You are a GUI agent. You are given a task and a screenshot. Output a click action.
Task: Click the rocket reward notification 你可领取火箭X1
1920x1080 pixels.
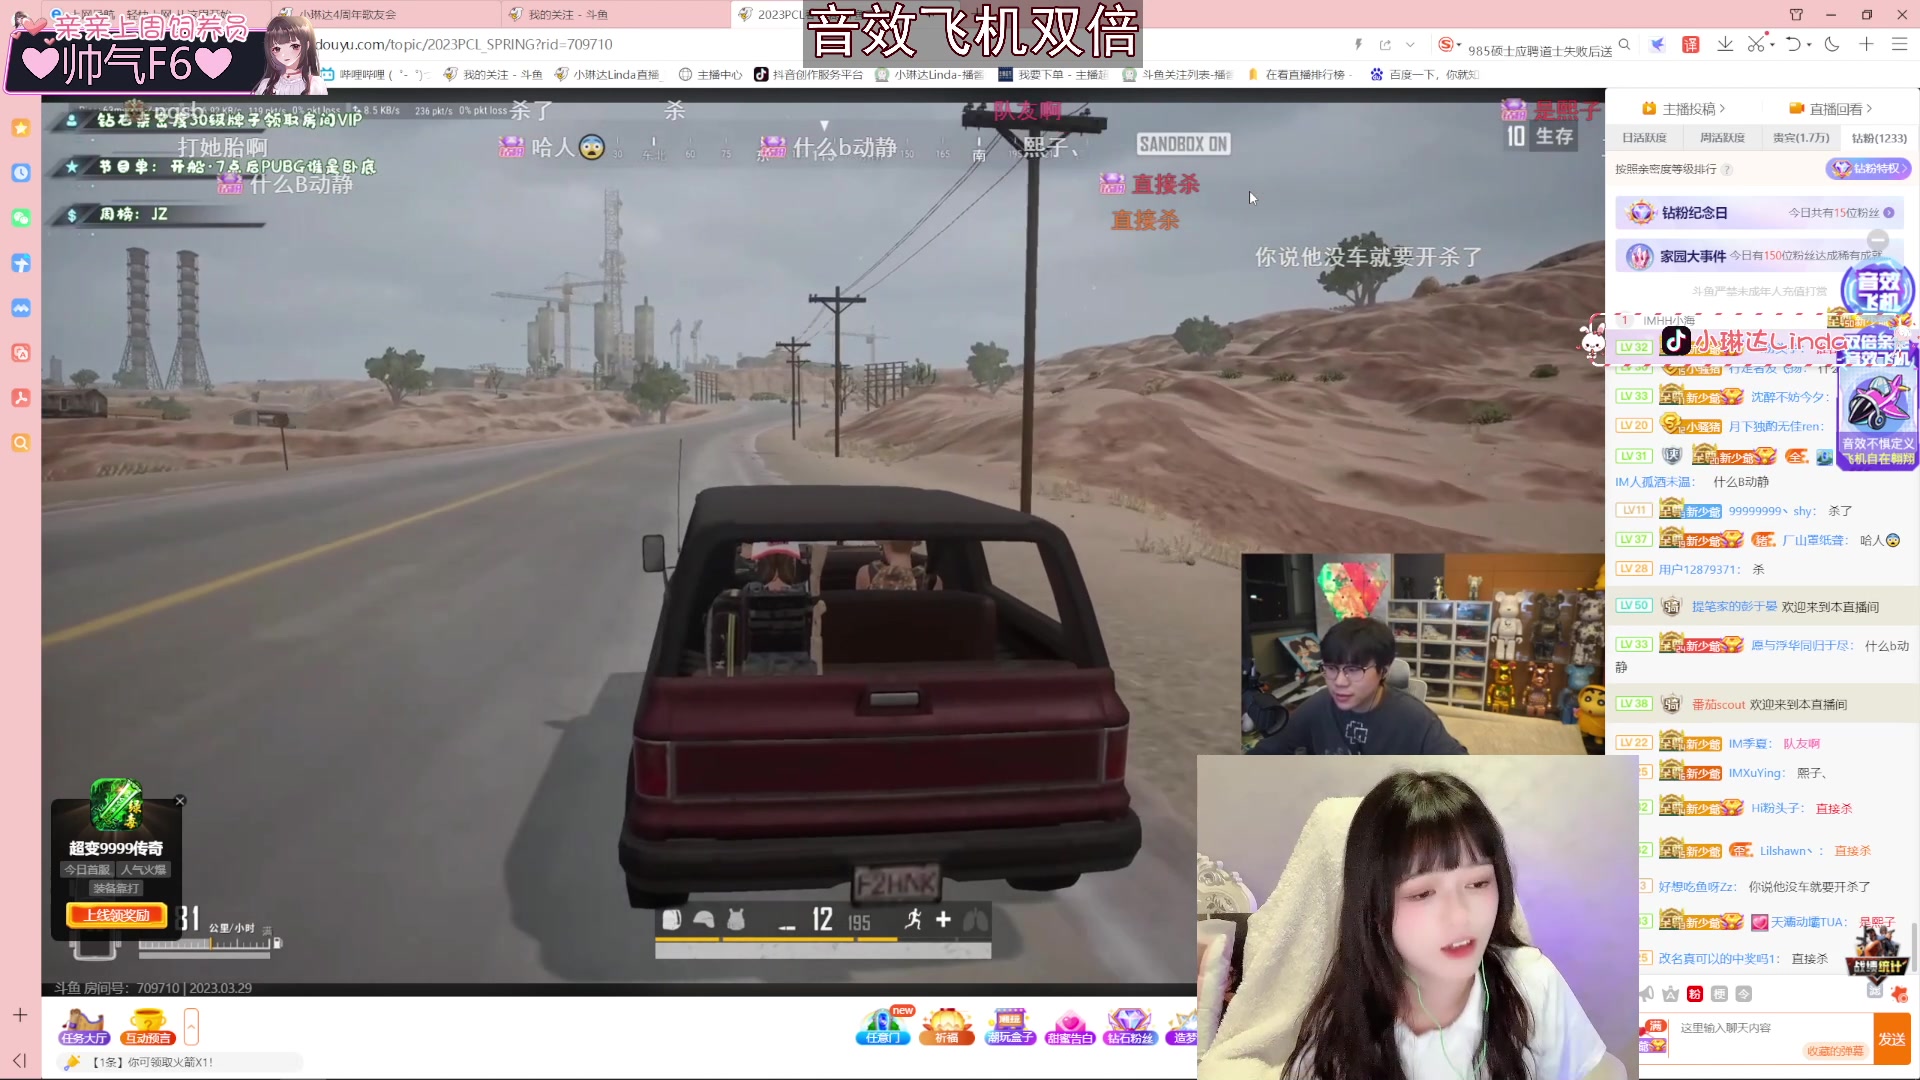180,1062
